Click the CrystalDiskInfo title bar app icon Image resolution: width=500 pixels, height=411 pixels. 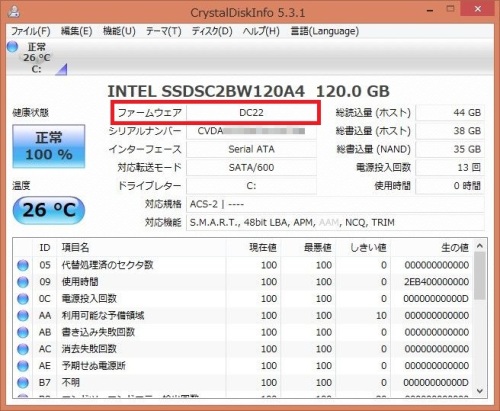(x=14, y=11)
